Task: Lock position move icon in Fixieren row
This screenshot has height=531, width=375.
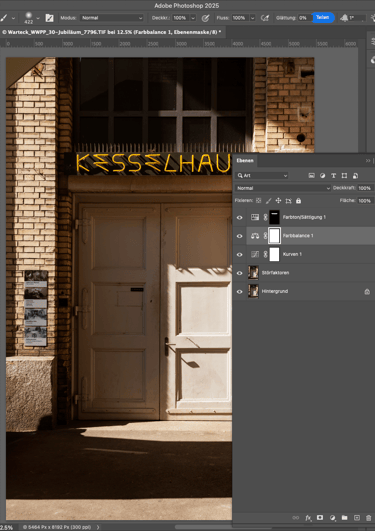Action: 278,200
